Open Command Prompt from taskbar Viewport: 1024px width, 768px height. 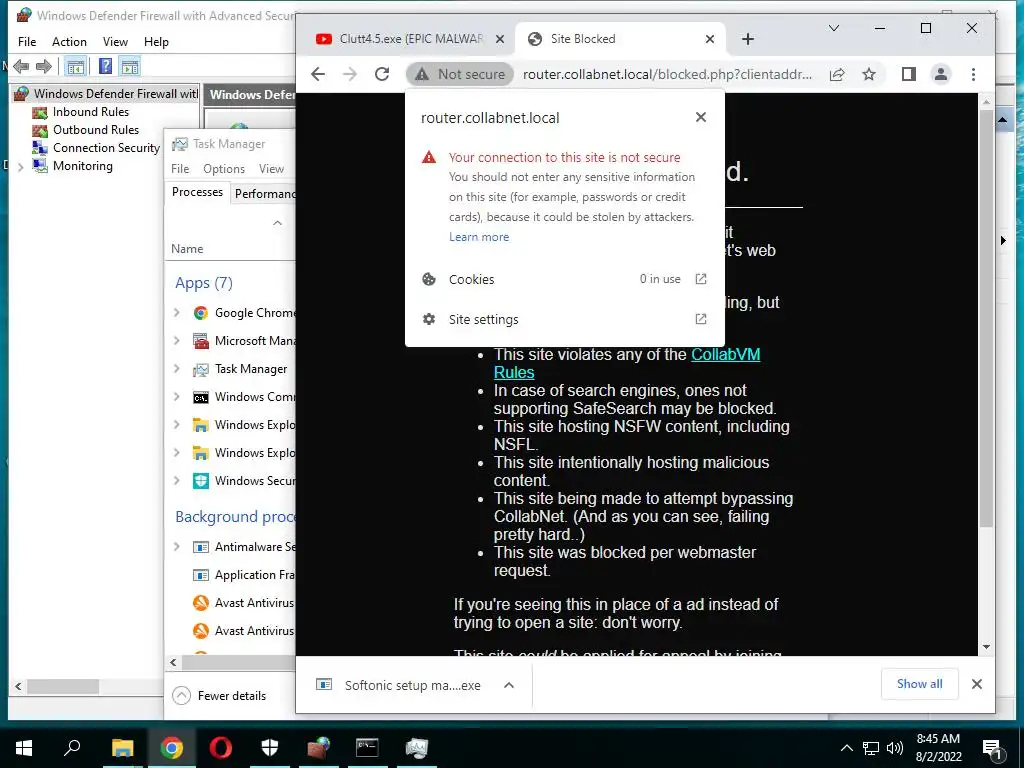[x=367, y=748]
